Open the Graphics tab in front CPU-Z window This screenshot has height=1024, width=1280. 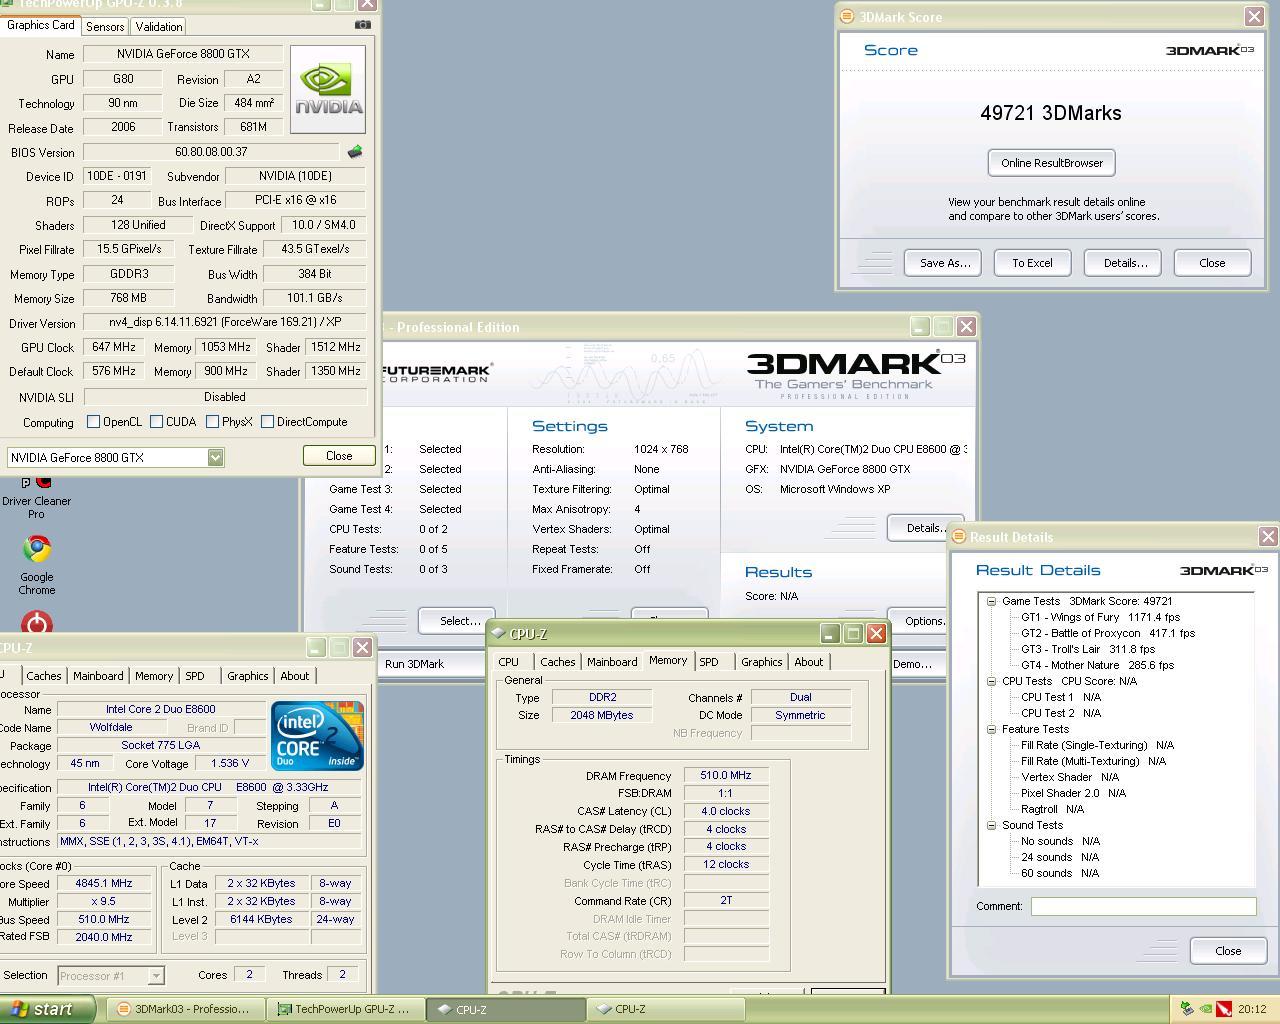[761, 662]
